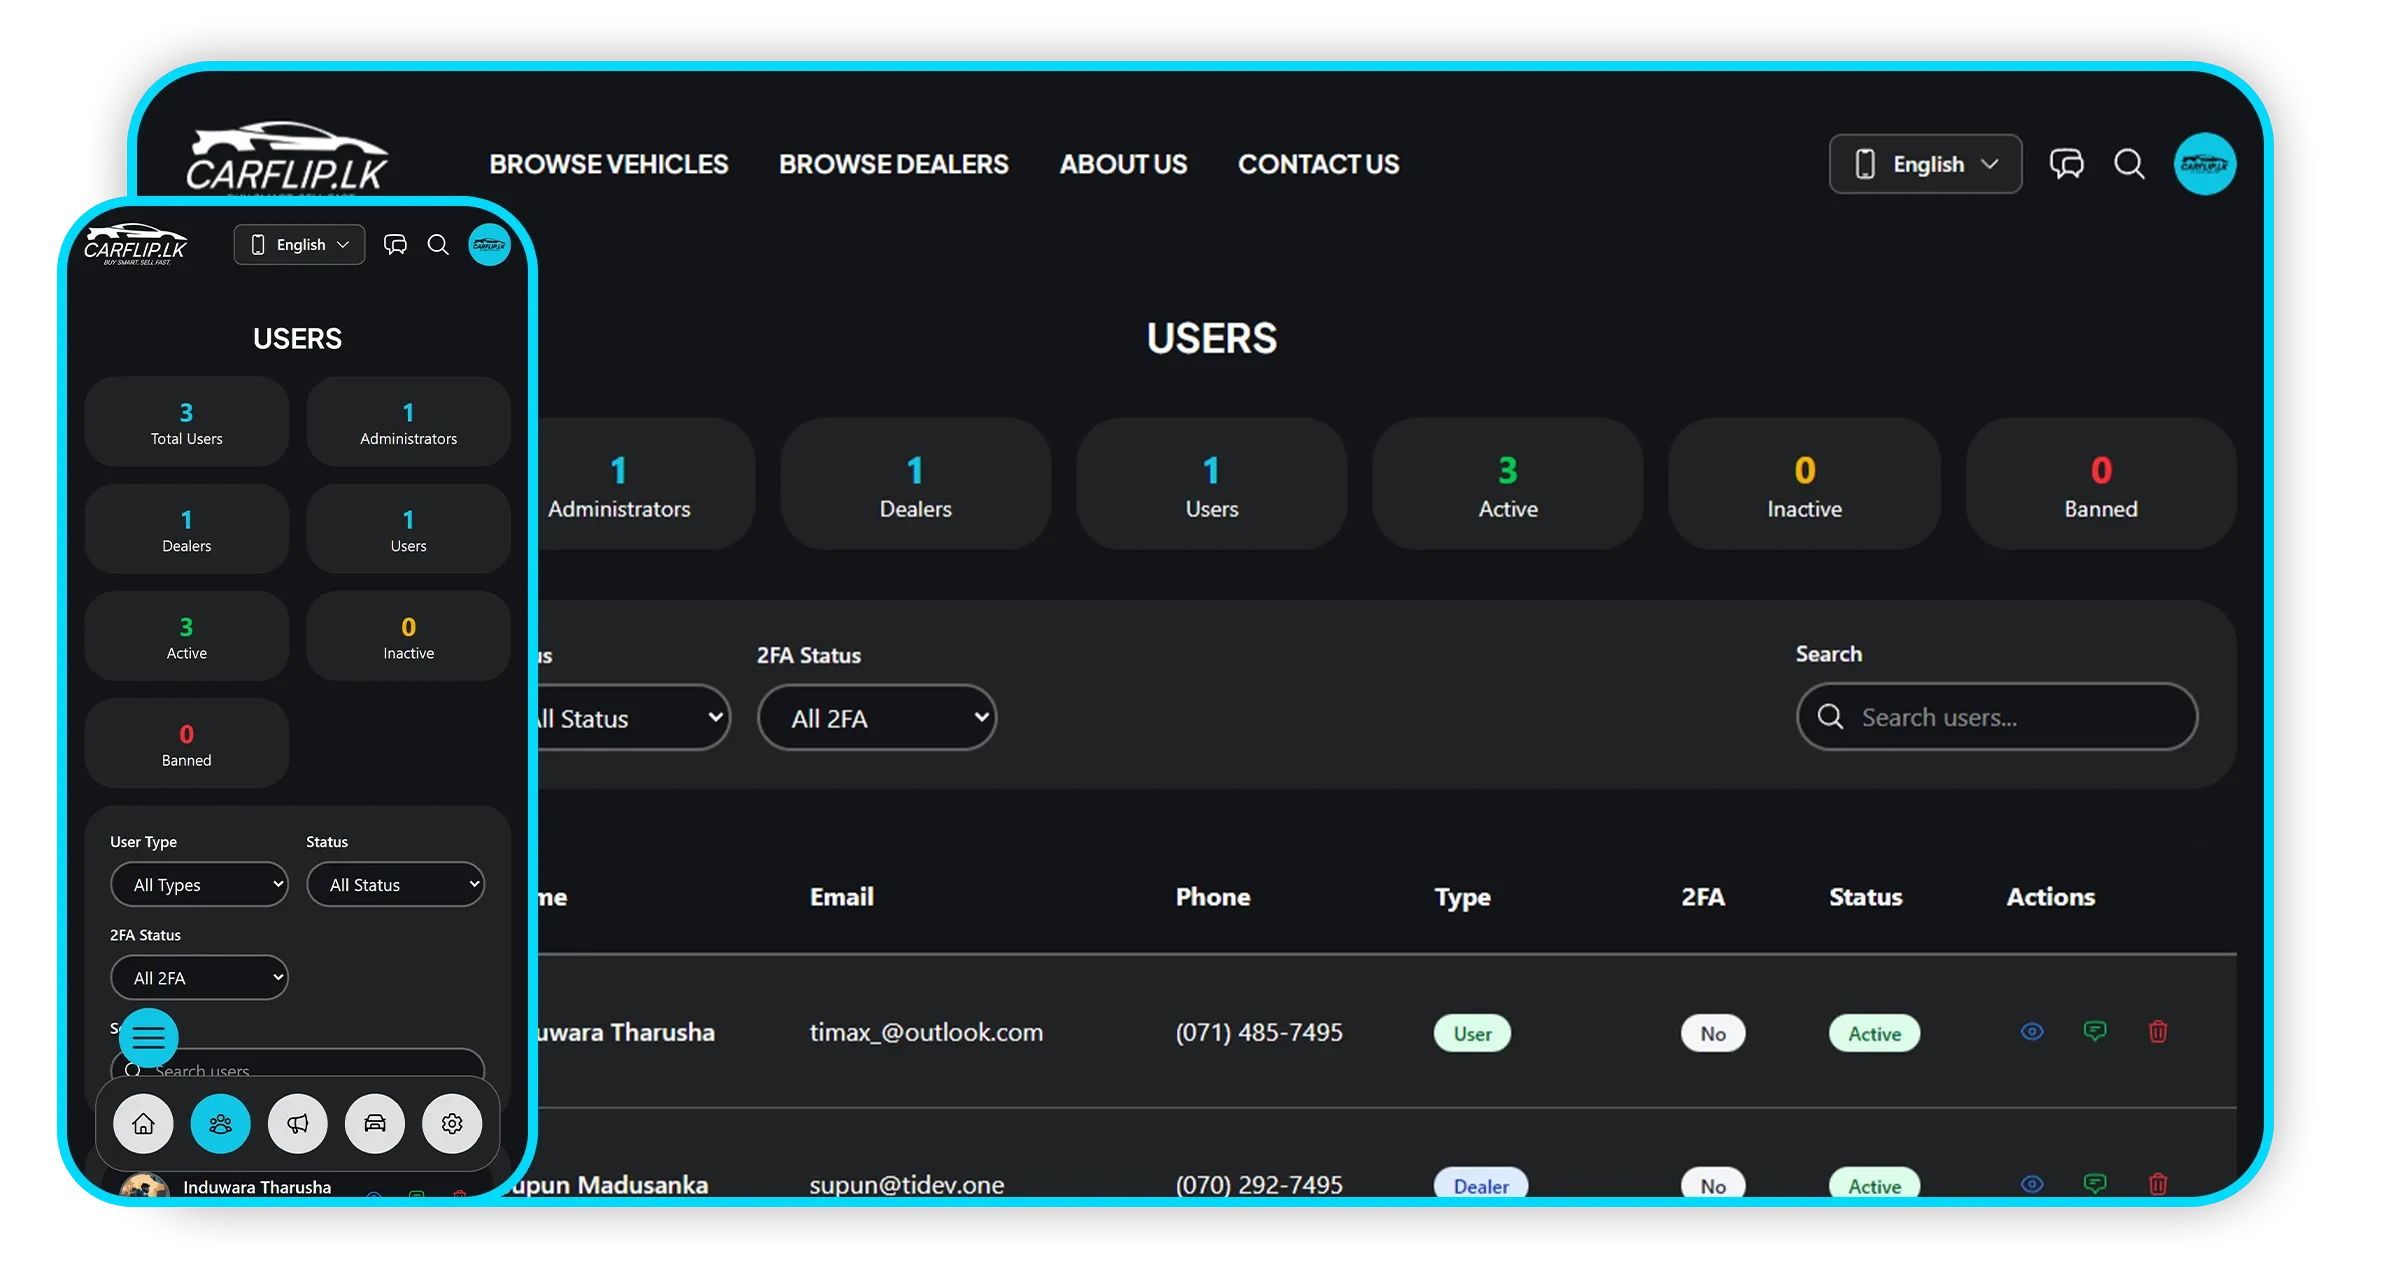The height and width of the screenshot is (1270, 2400).
Task: Open the Contact Us menu item
Action: pyautogui.click(x=1318, y=164)
